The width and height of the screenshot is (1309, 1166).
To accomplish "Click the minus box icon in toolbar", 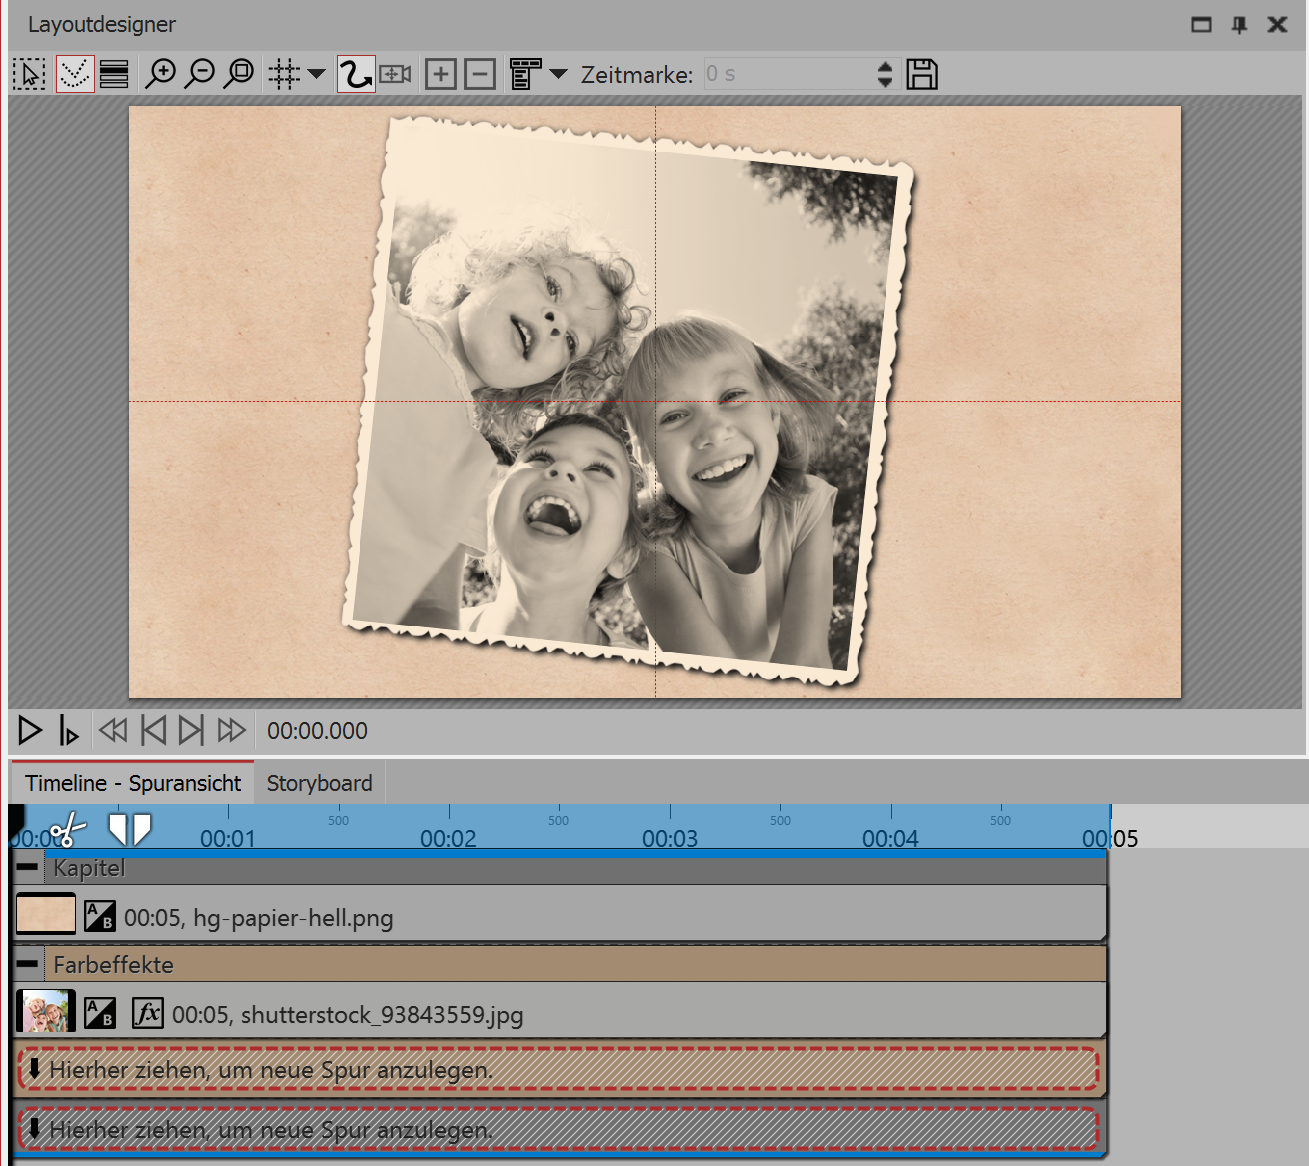I will click(480, 74).
